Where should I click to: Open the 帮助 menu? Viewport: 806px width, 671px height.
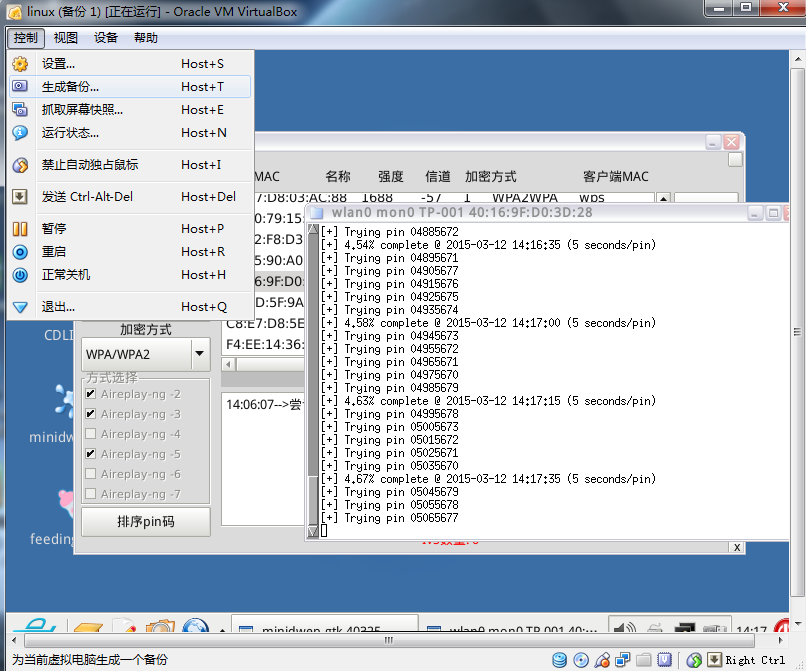click(146, 38)
